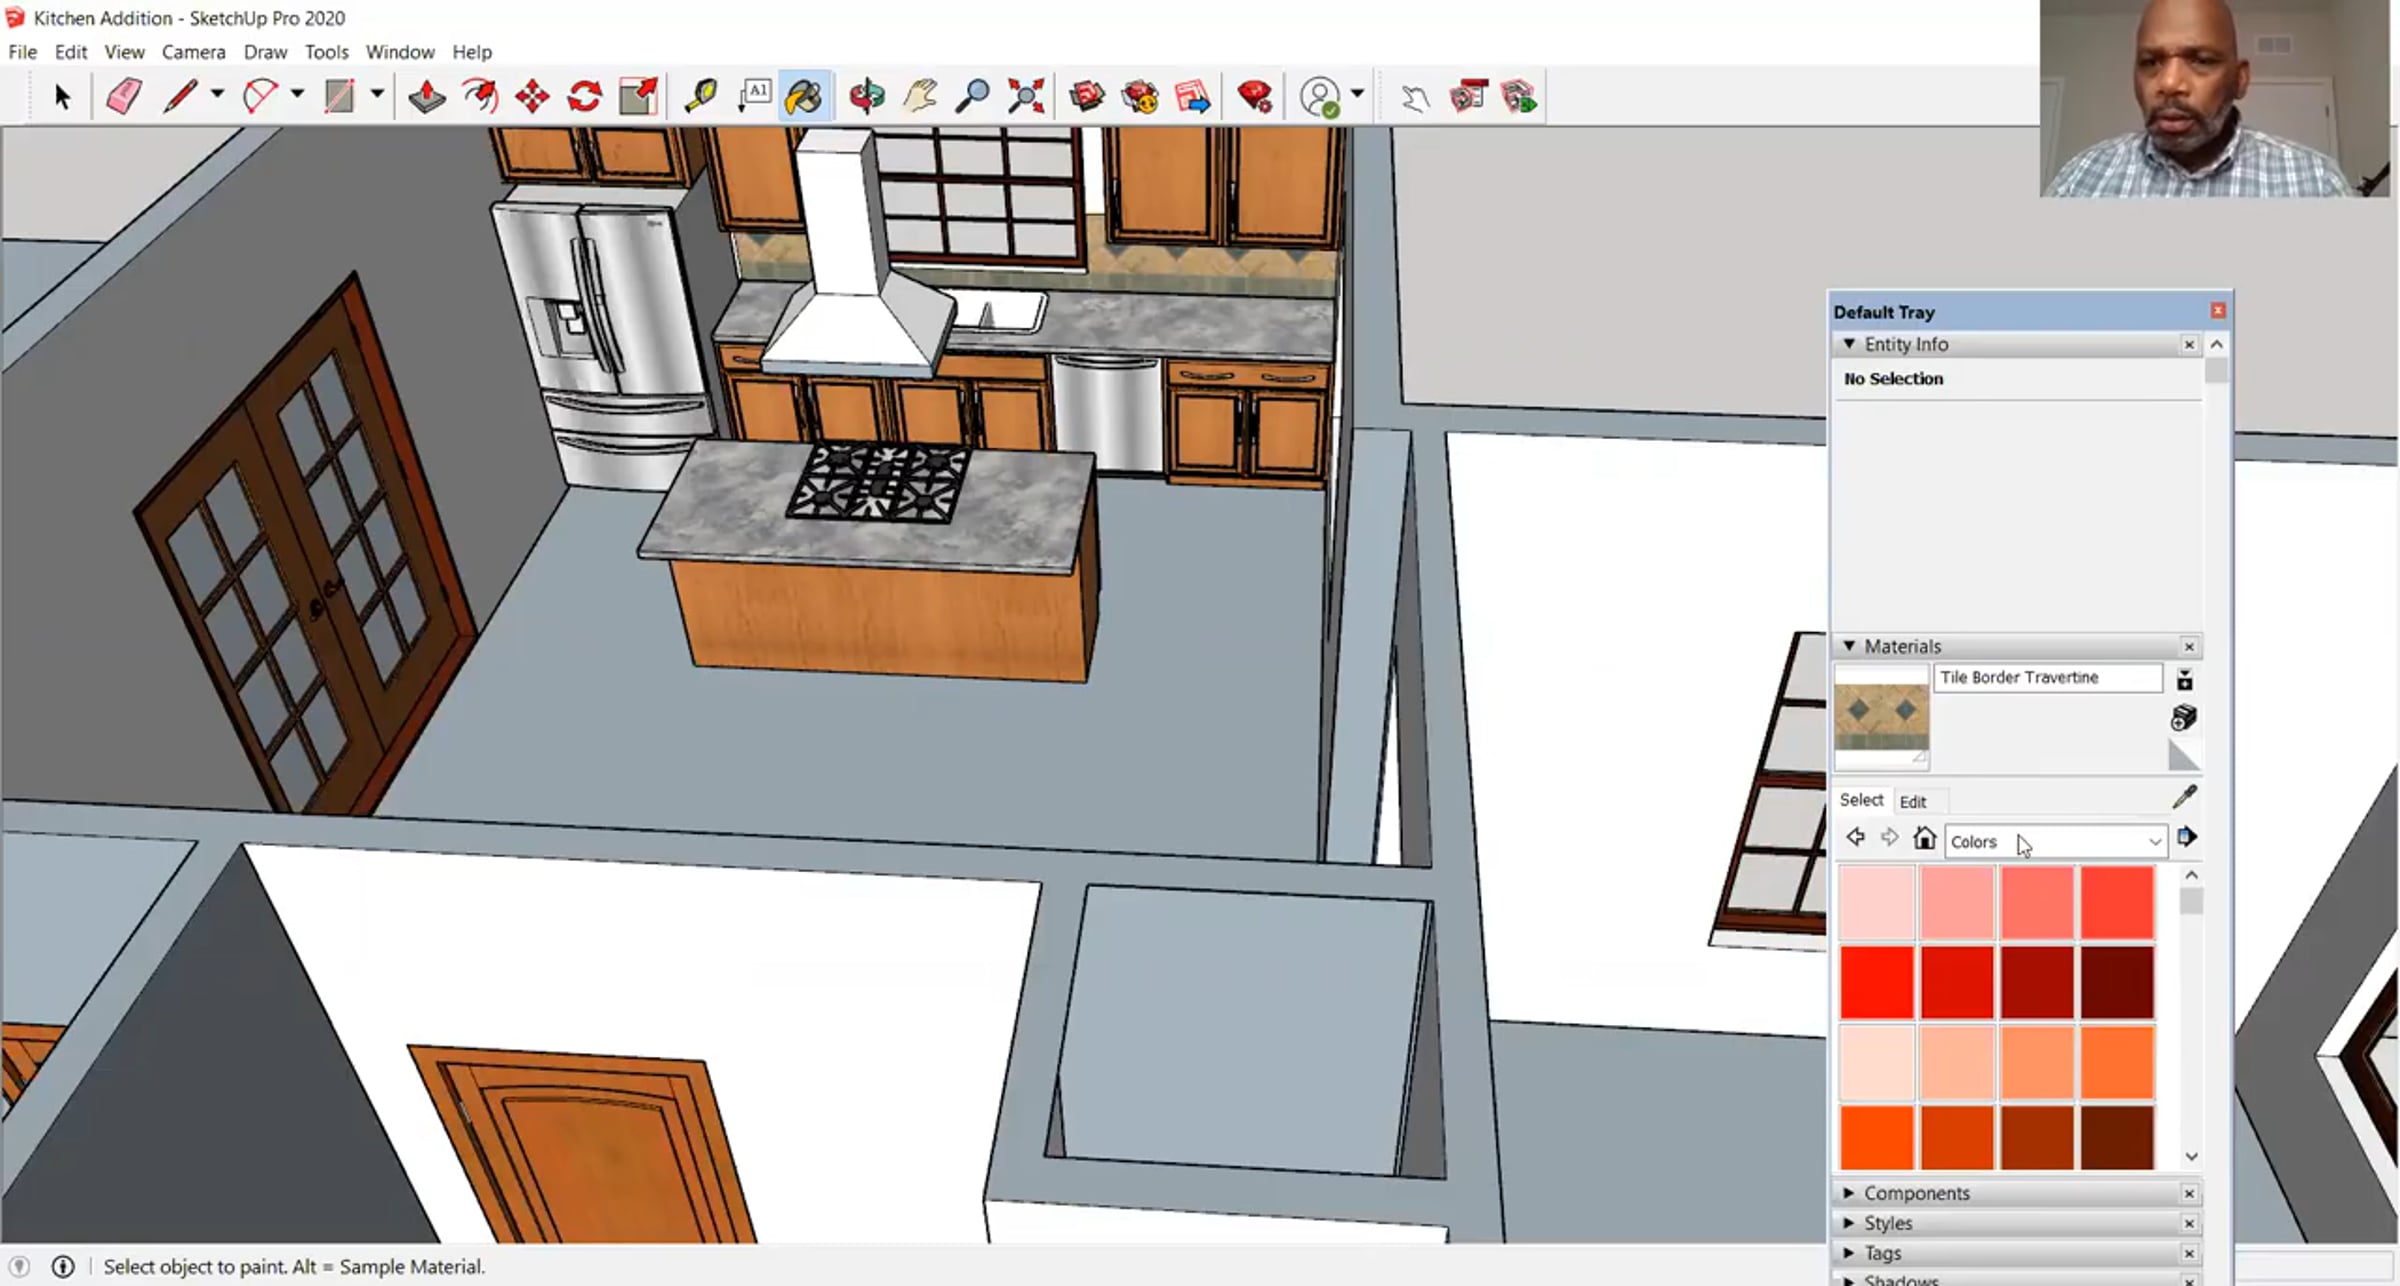
Task: Open the Camera menu
Action: tap(193, 52)
